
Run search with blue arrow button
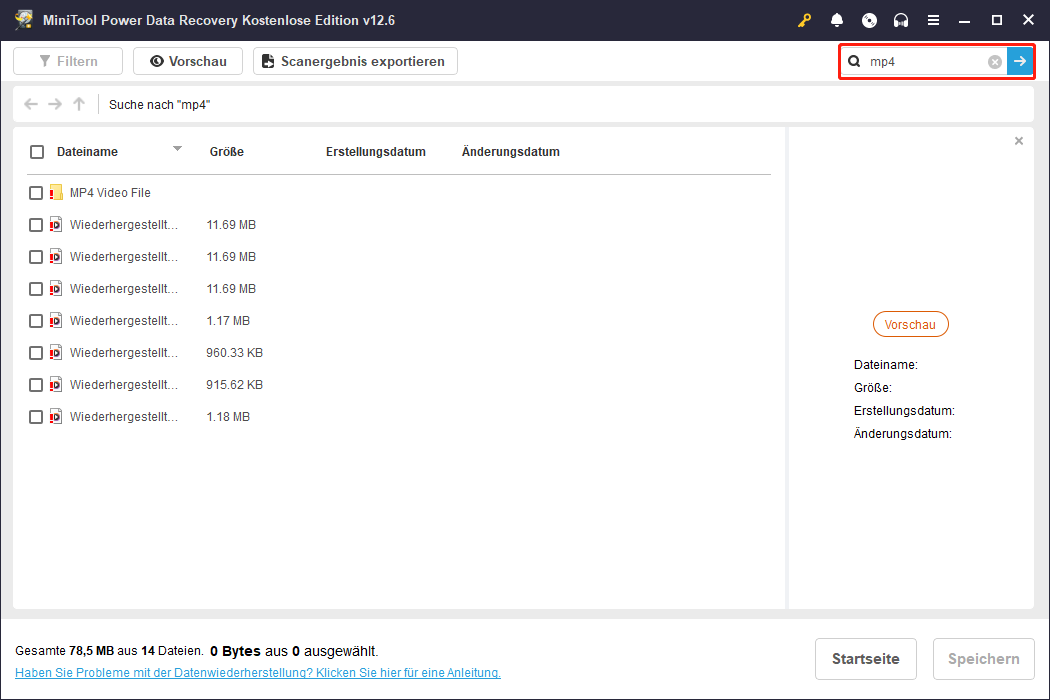(x=1019, y=62)
